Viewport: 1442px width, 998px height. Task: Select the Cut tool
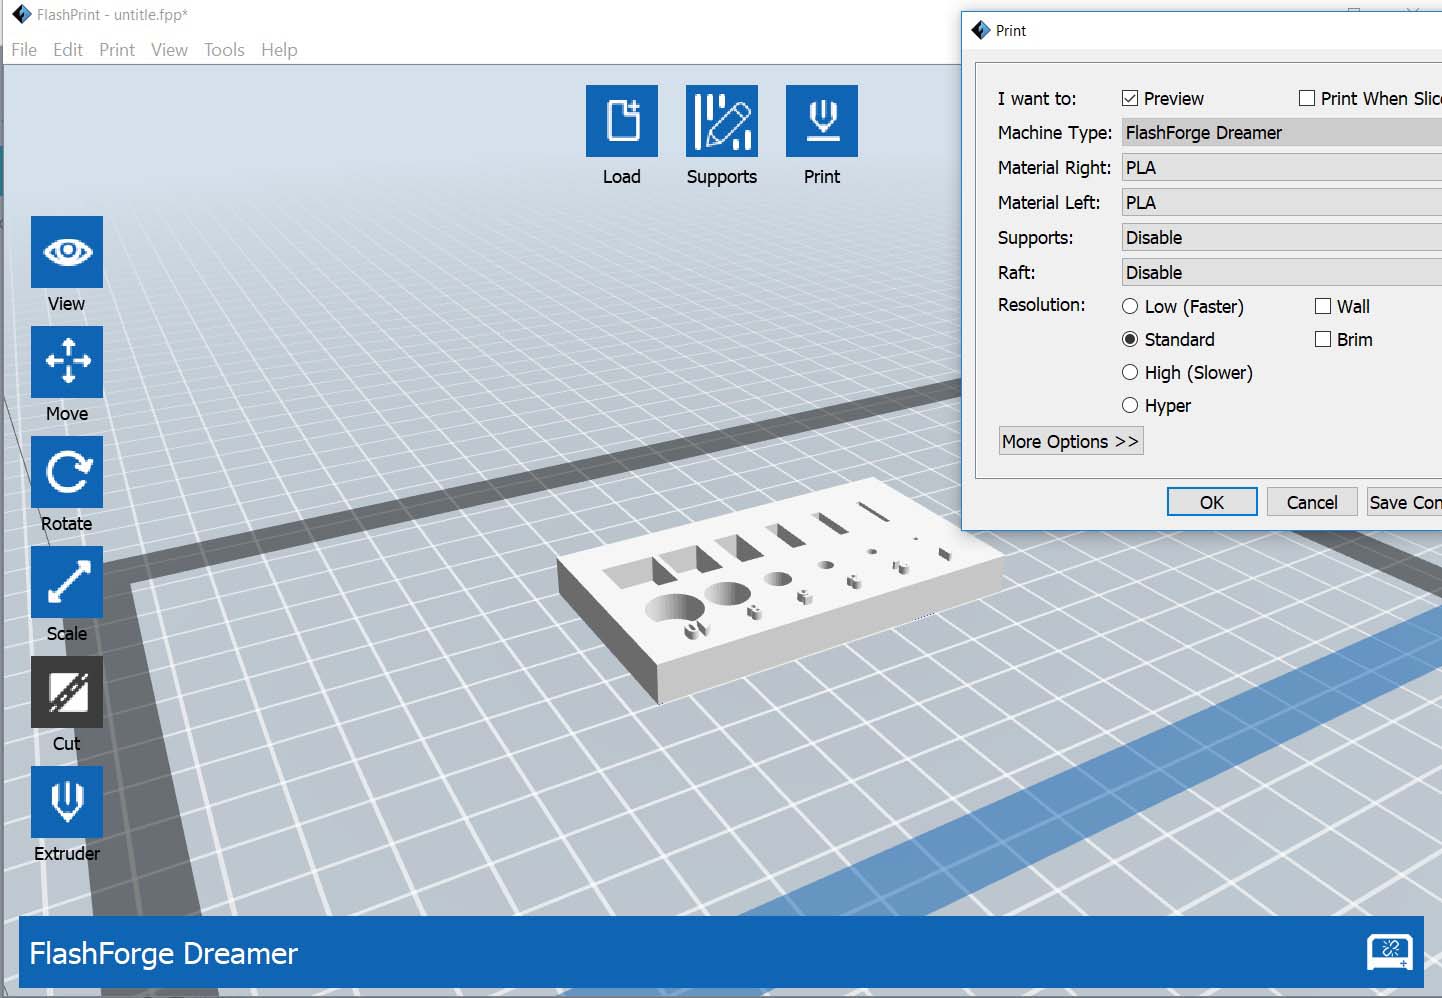(x=67, y=692)
